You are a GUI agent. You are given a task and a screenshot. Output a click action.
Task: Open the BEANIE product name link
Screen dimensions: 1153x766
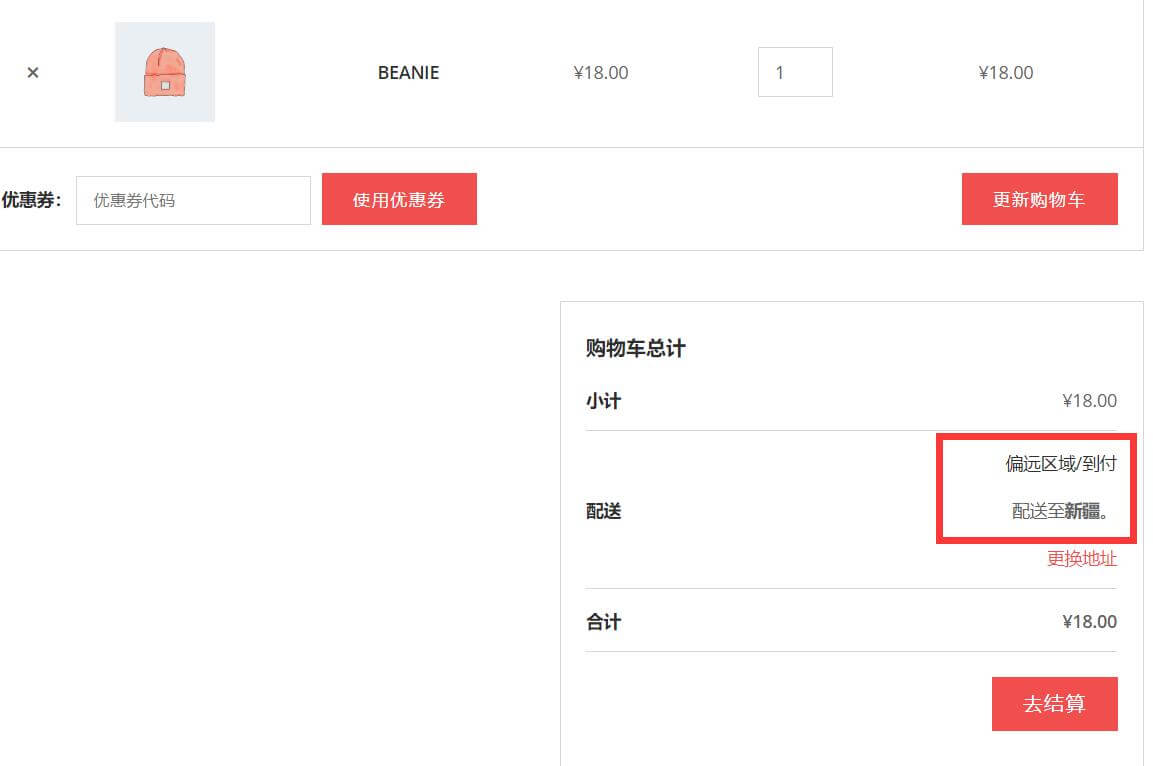coord(408,72)
